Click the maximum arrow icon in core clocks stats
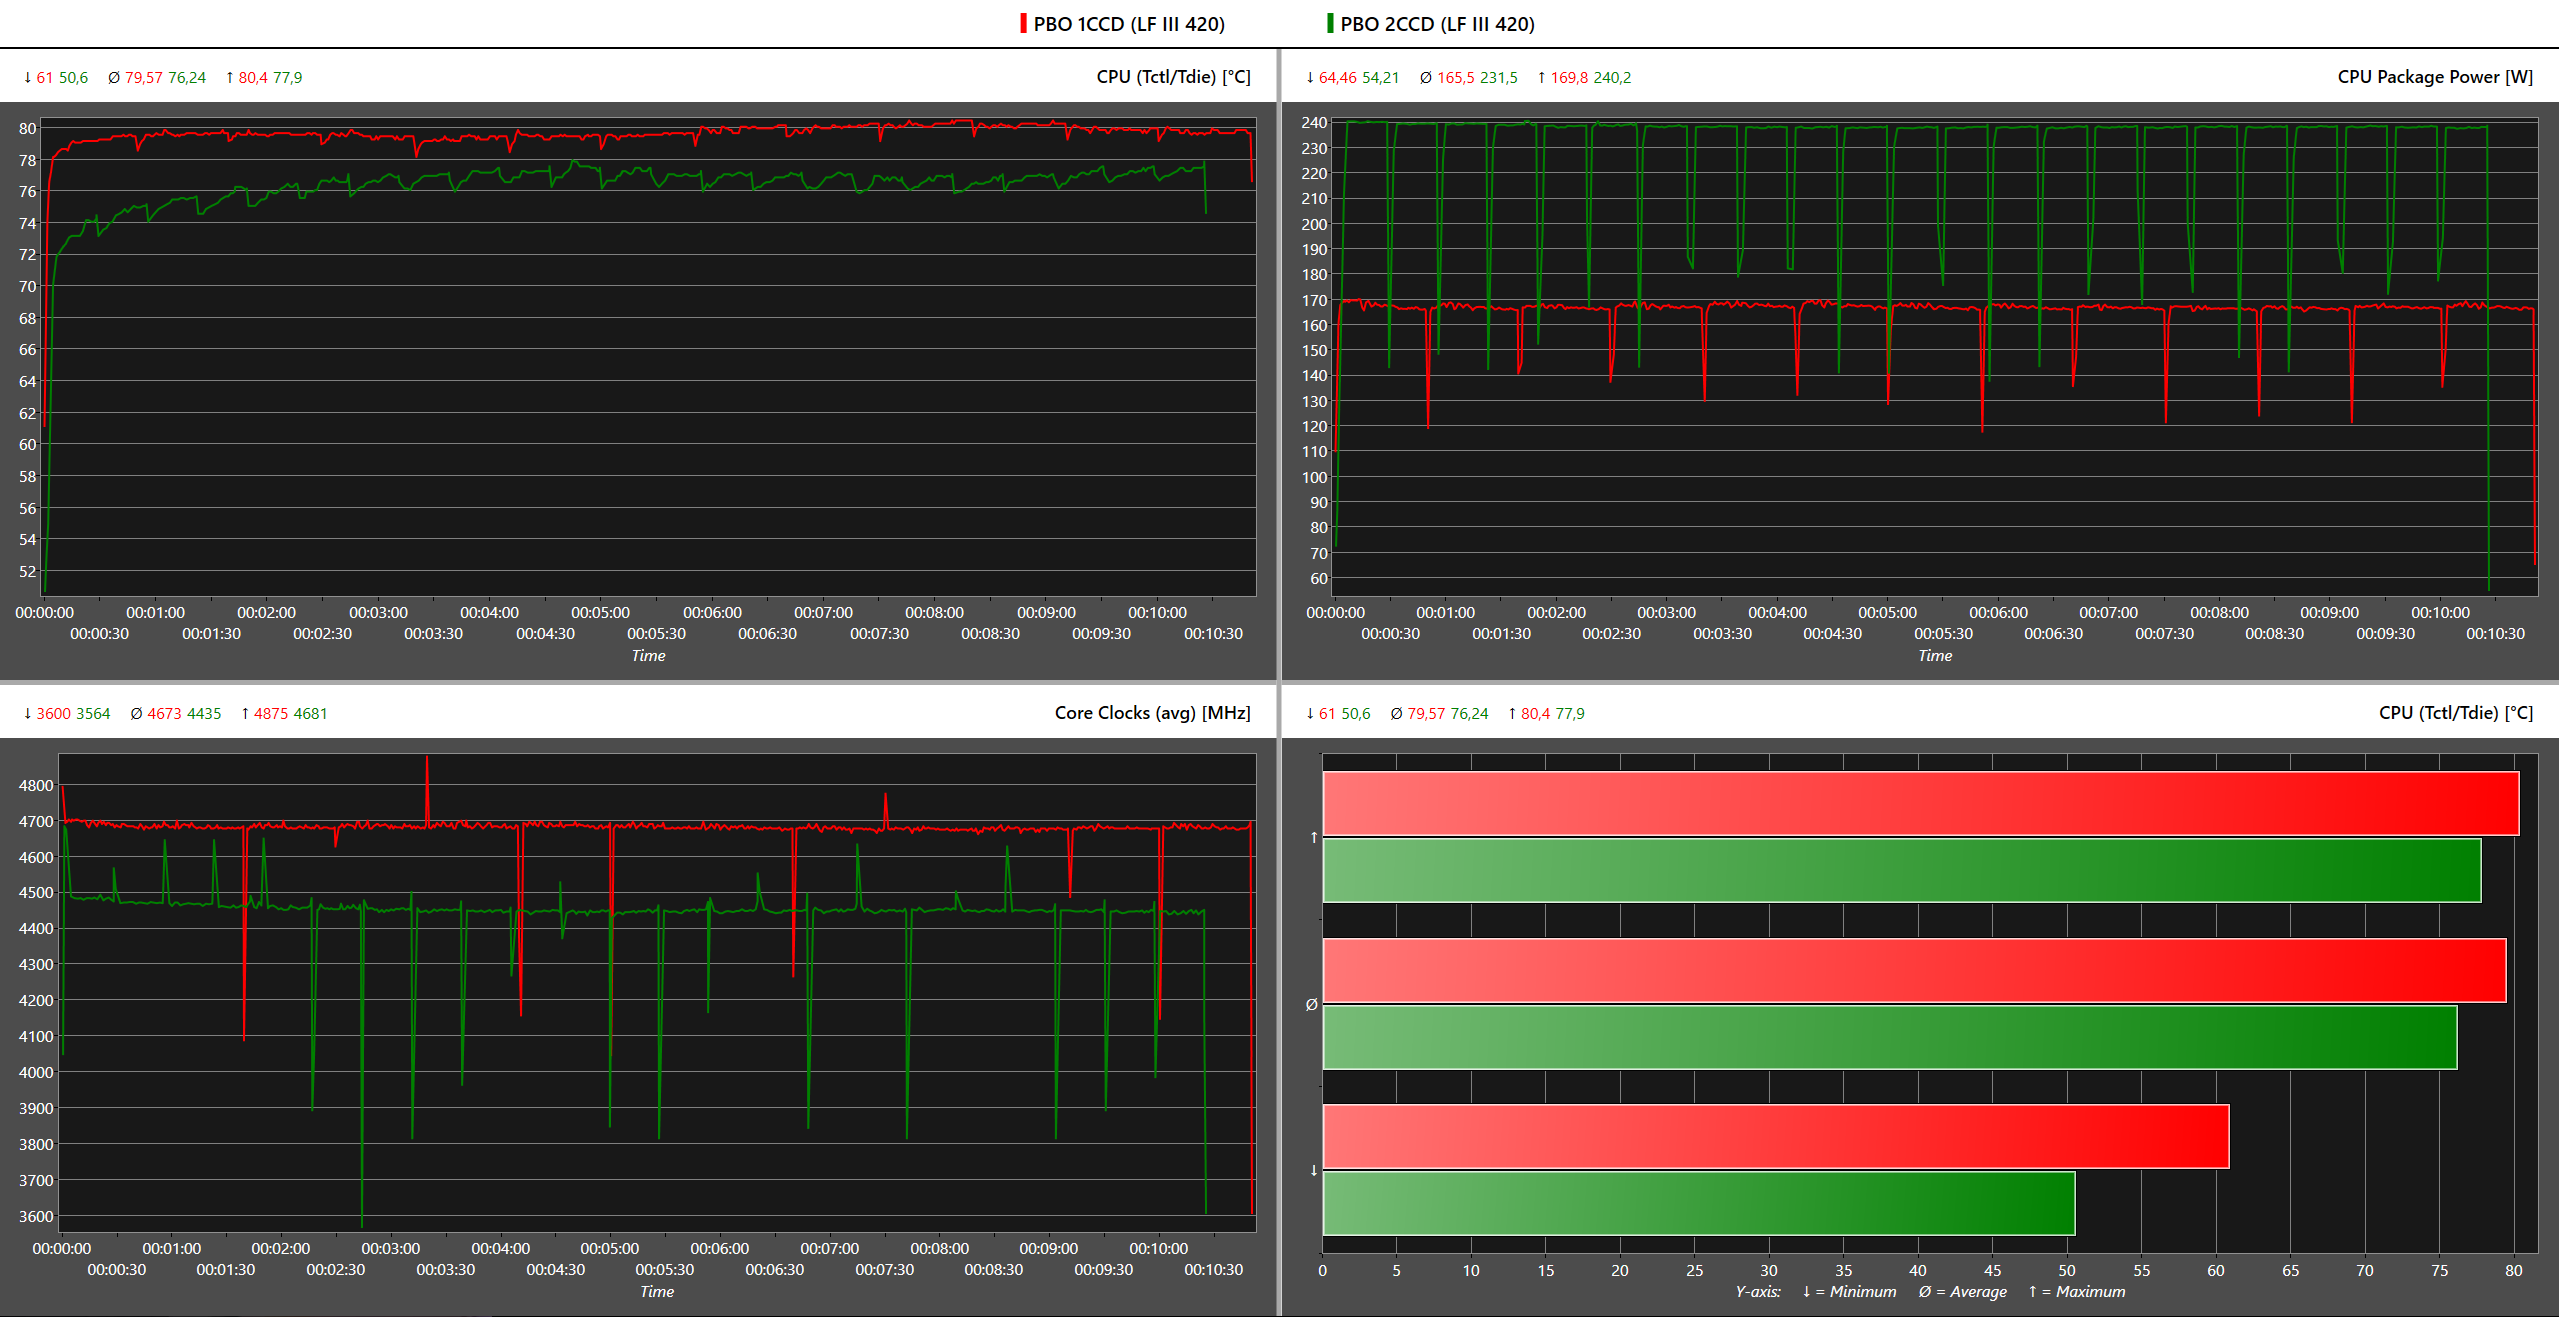Screen dimensions: 2559x1317 245,714
